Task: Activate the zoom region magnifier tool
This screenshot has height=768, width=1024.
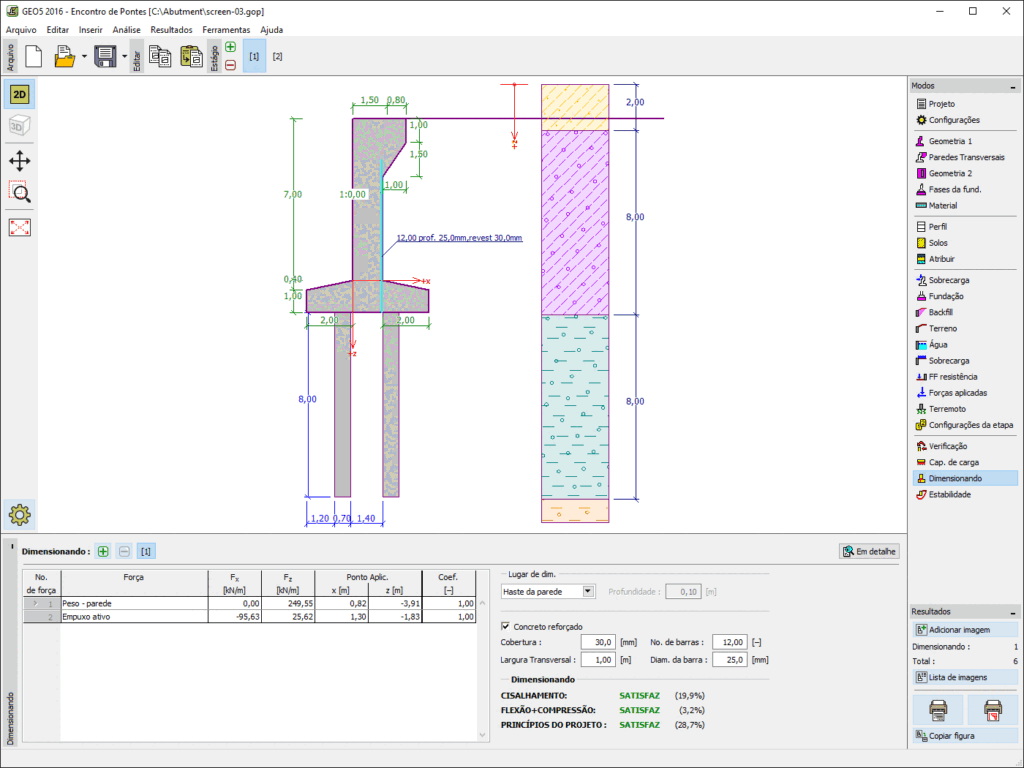Action: coord(20,193)
